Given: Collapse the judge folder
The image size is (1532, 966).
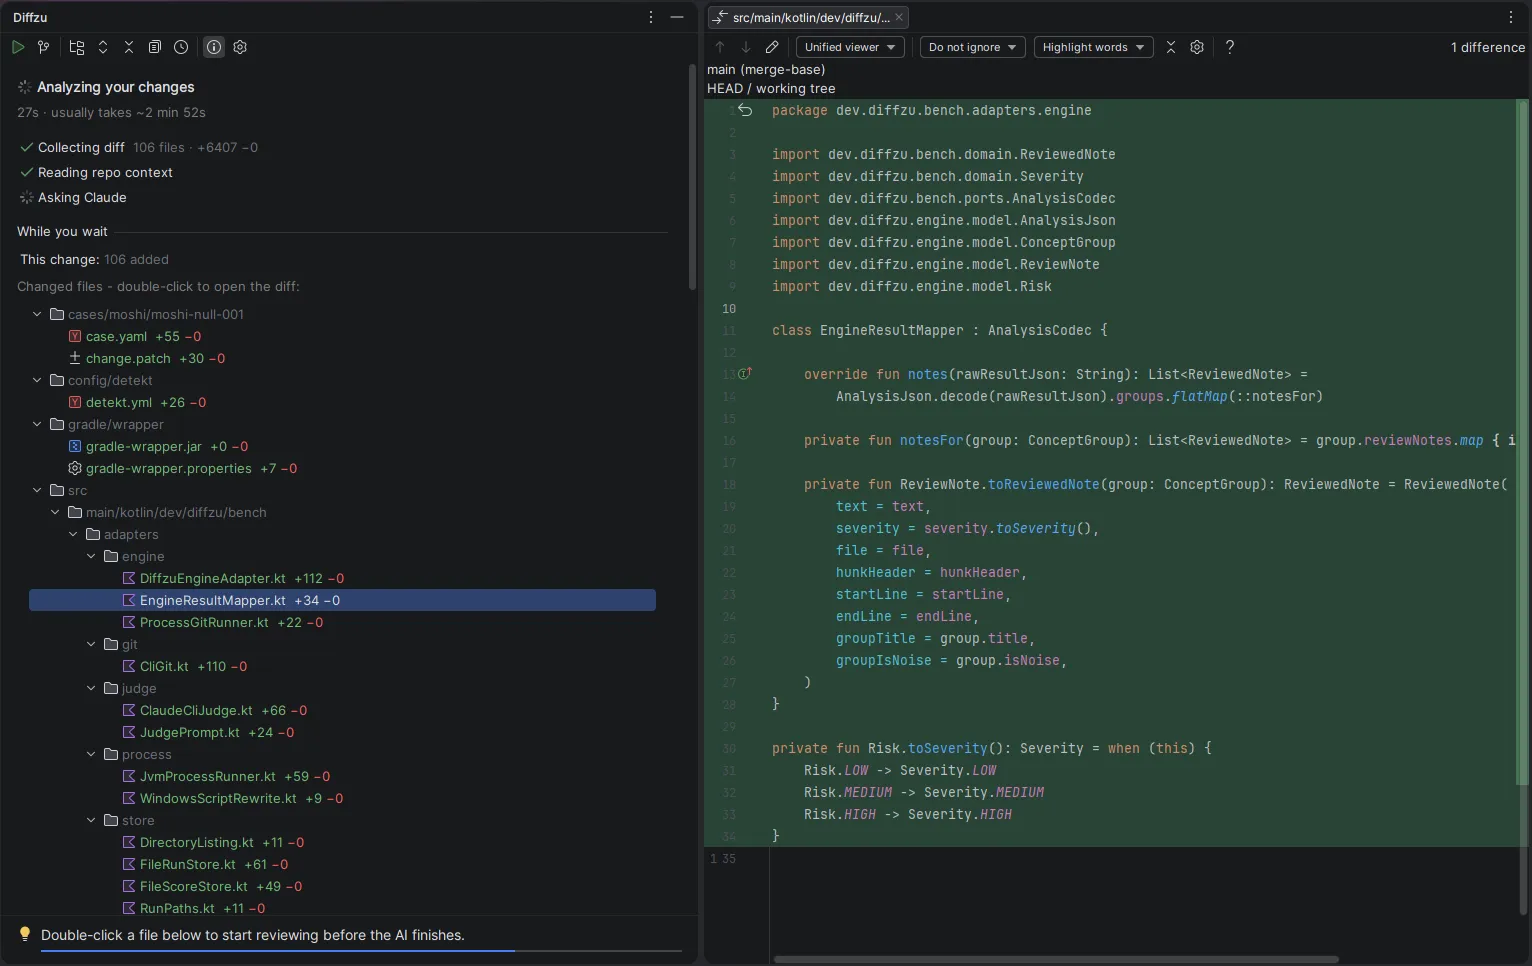Looking at the screenshot, I should tap(91, 688).
